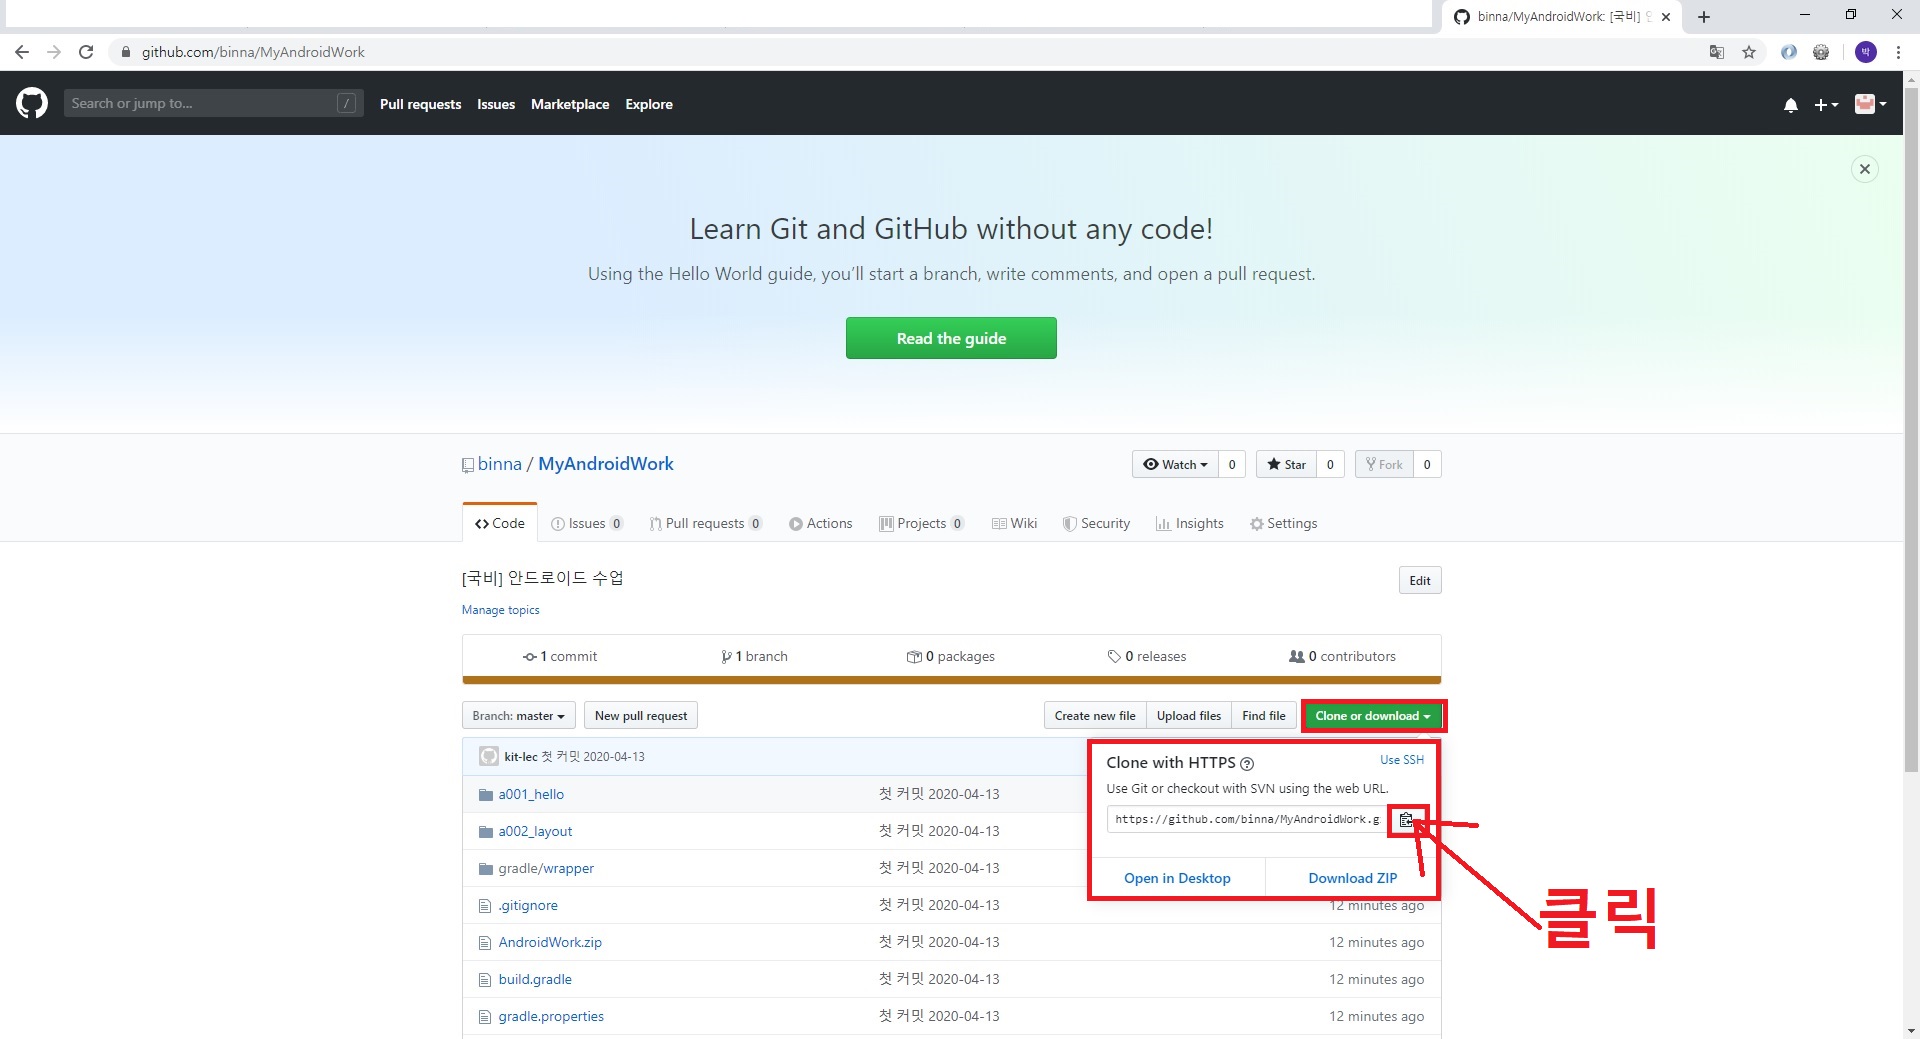Copy the clone URL to clipboard
The width and height of the screenshot is (1920, 1039).
coord(1407,820)
